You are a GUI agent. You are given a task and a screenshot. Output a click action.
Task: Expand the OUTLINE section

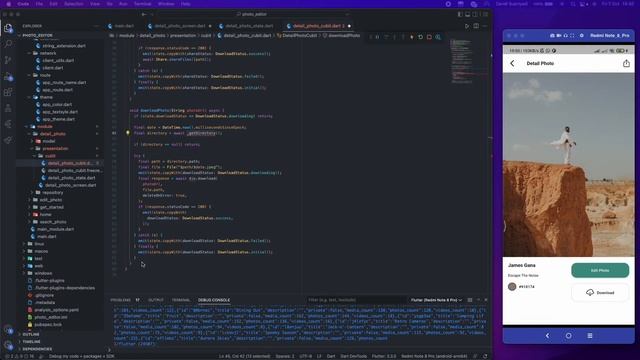click(31, 335)
